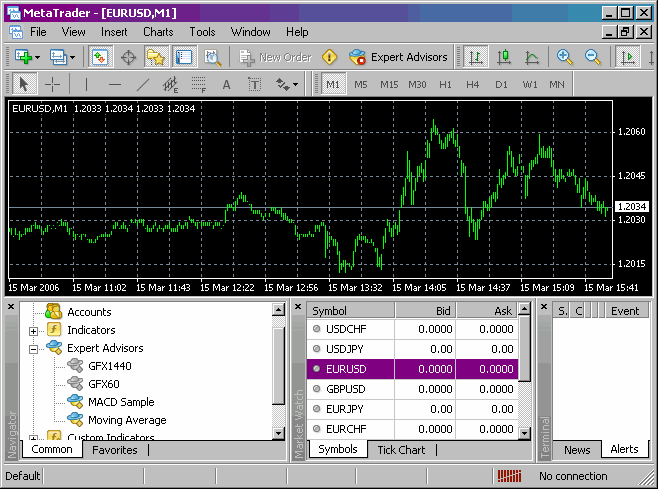The width and height of the screenshot is (658, 489).
Task: Toggle the Market Watch window button
Action: pos(100,57)
